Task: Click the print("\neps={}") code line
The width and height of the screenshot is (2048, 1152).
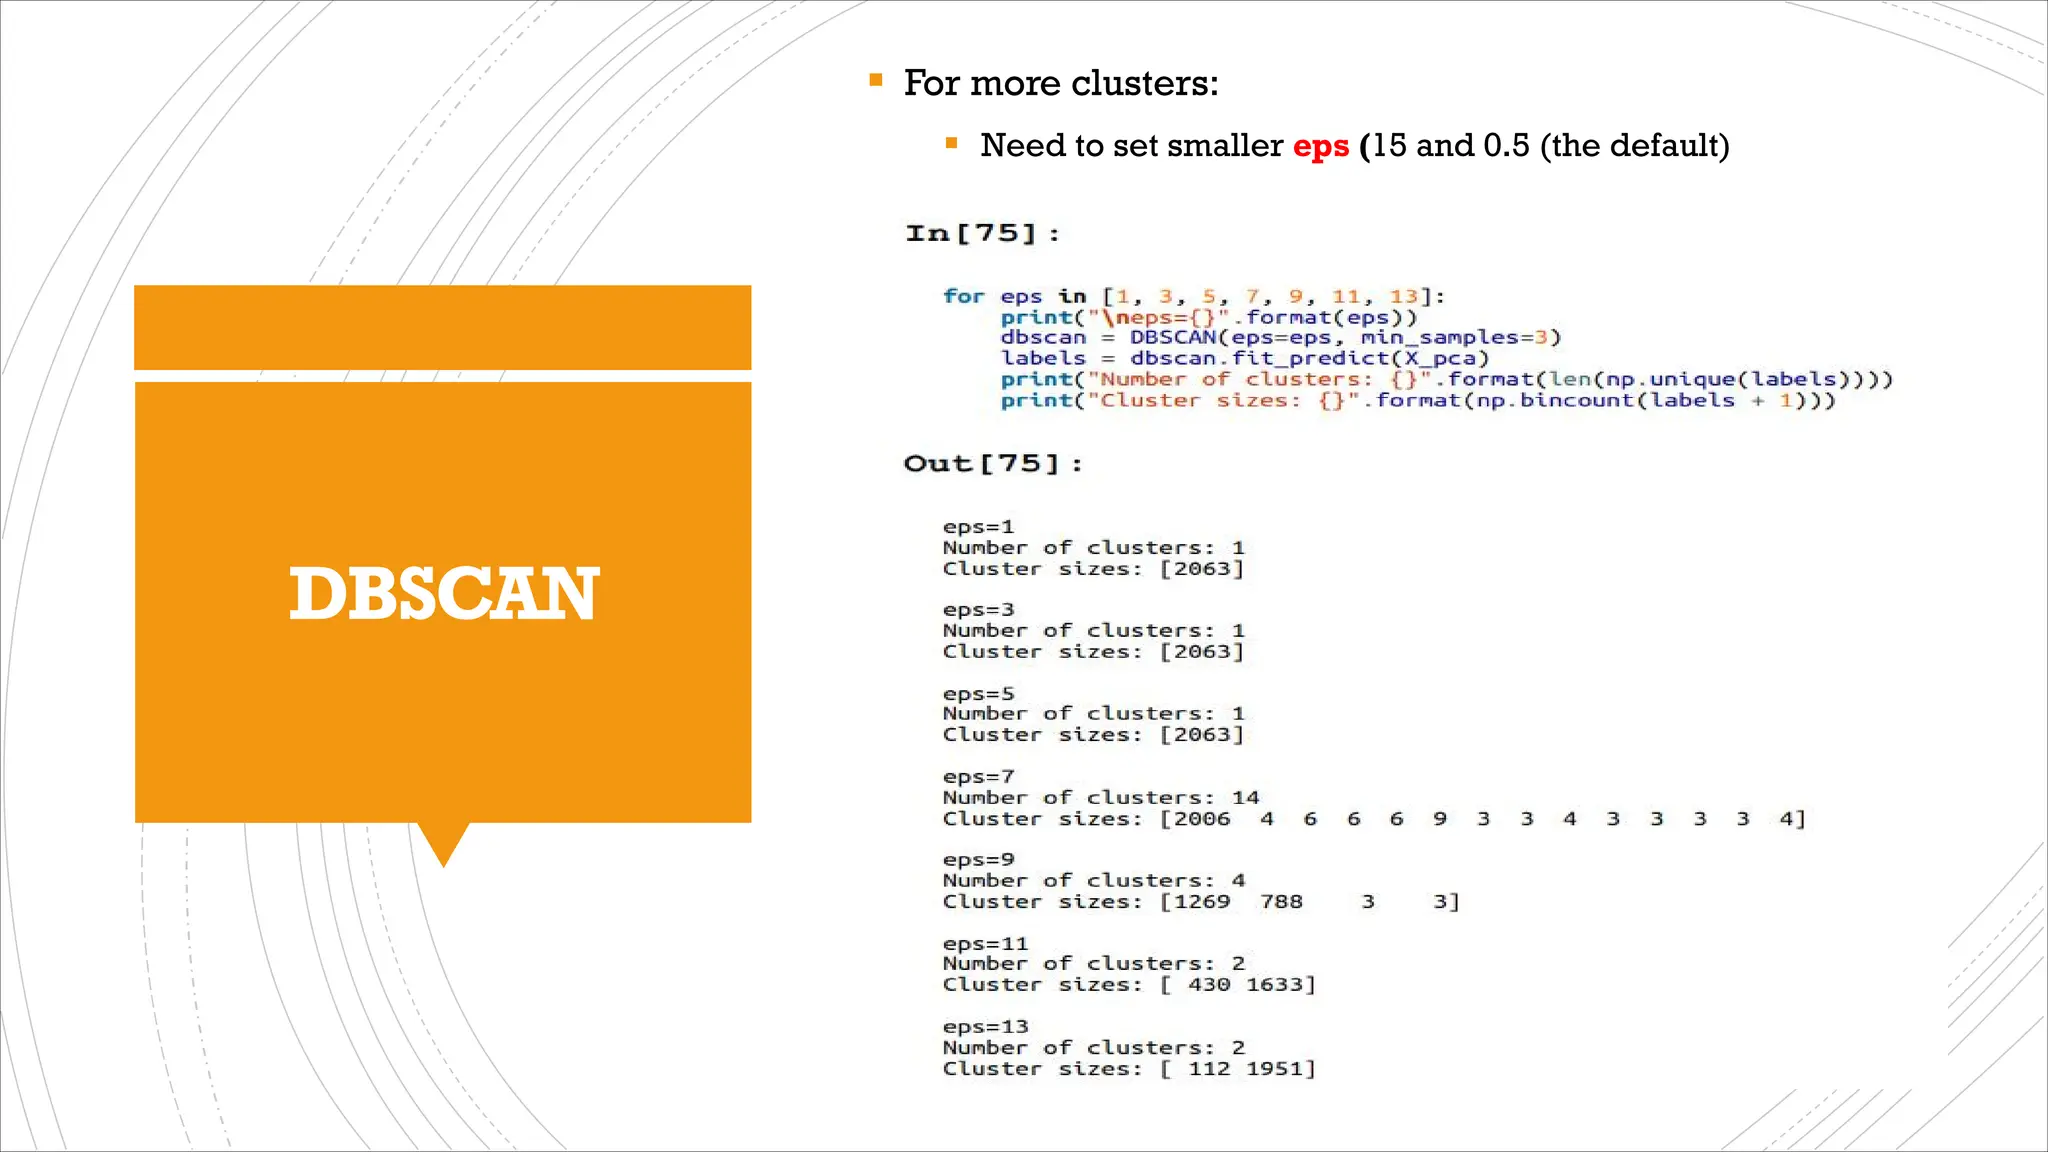Action: click(x=1209, y=317)
